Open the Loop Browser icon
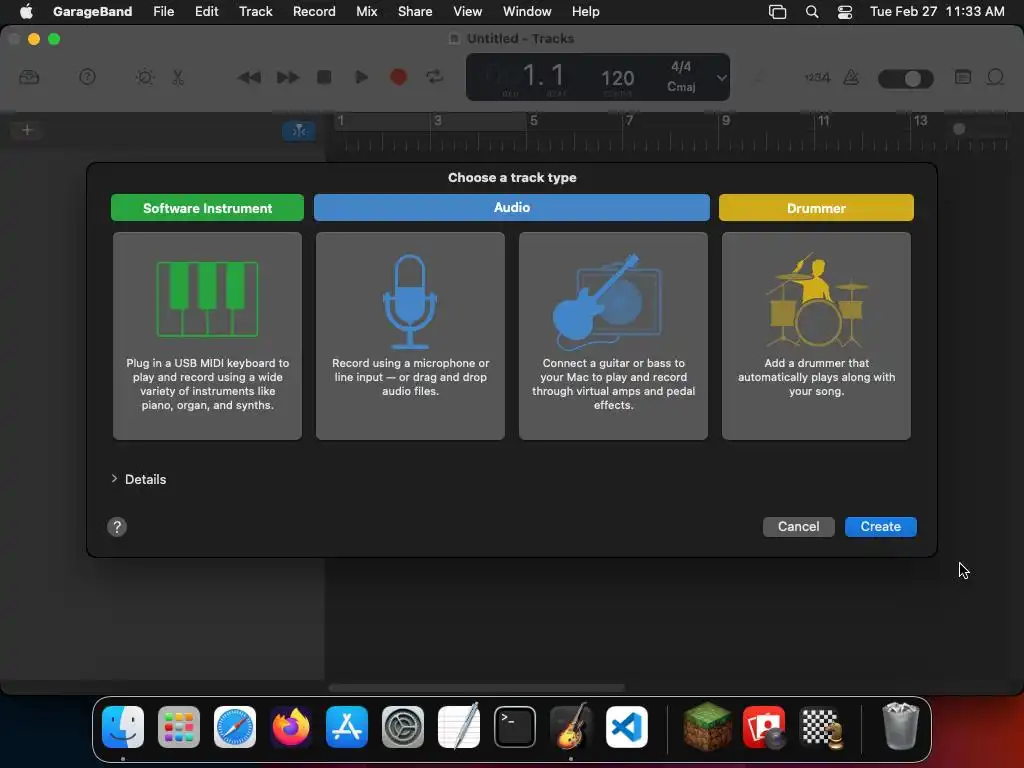 point(995,77)
